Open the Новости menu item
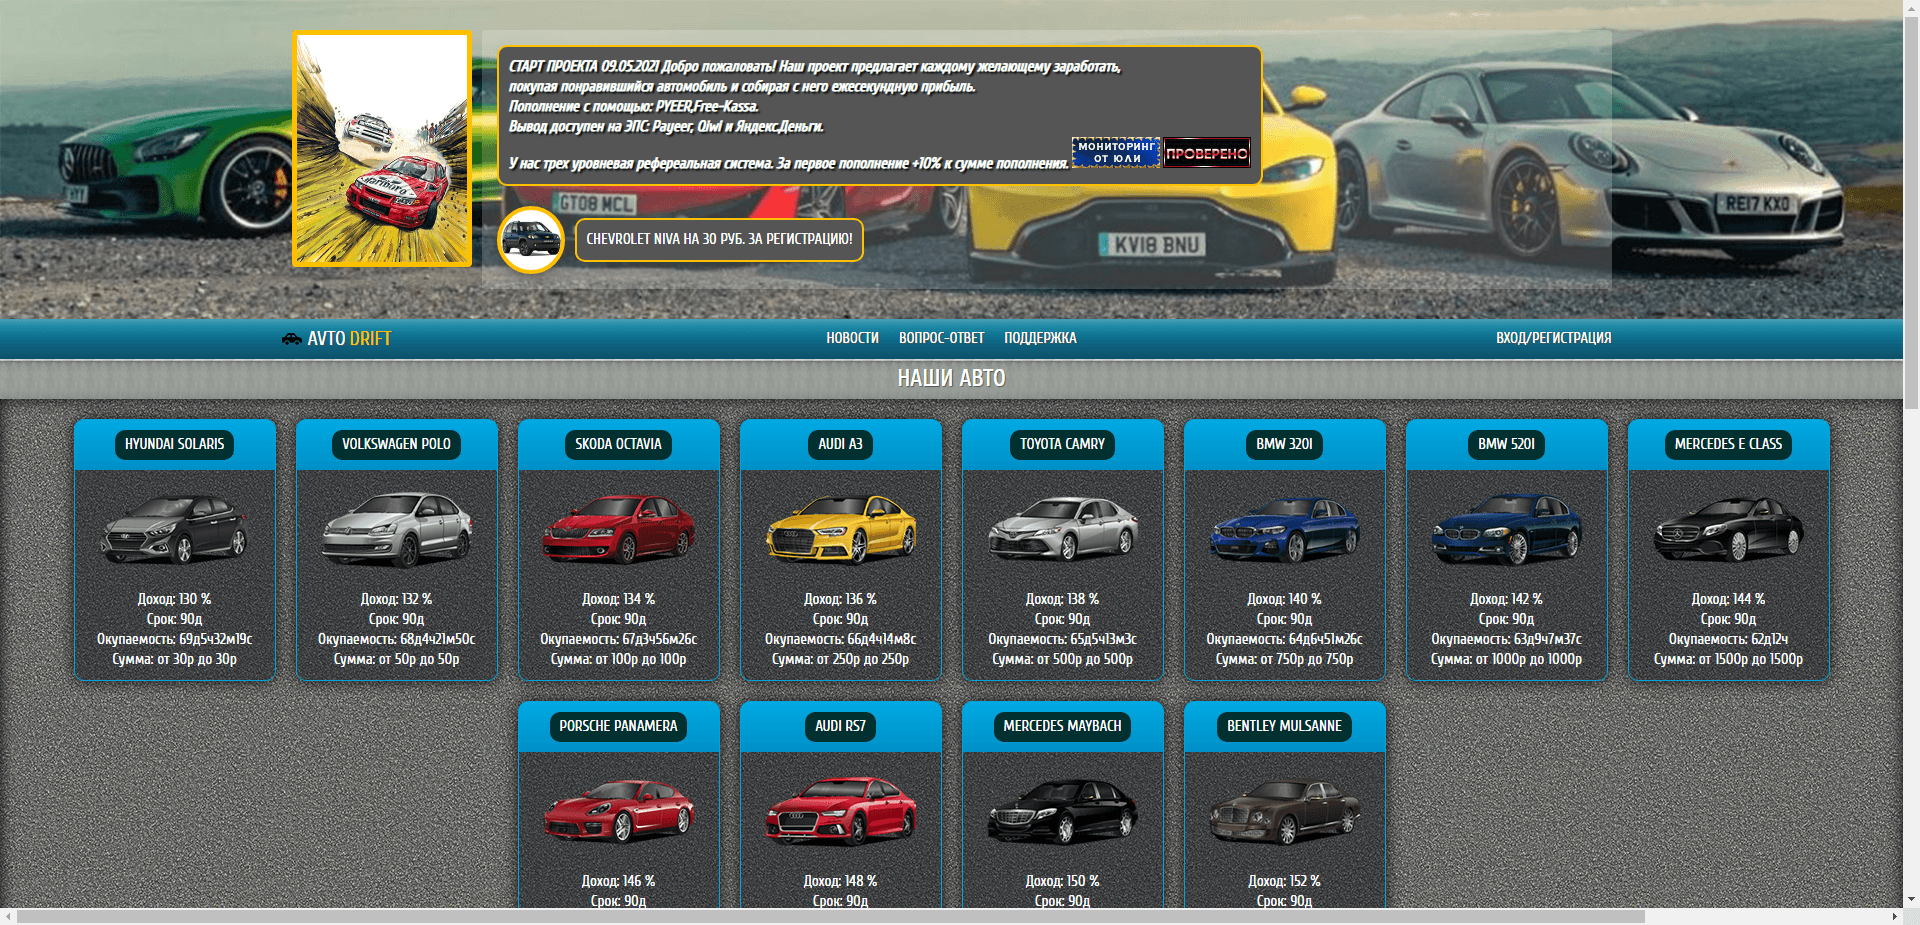This screenshot has width=1920, height=925. pyautogui.click(x=852, y=338)
